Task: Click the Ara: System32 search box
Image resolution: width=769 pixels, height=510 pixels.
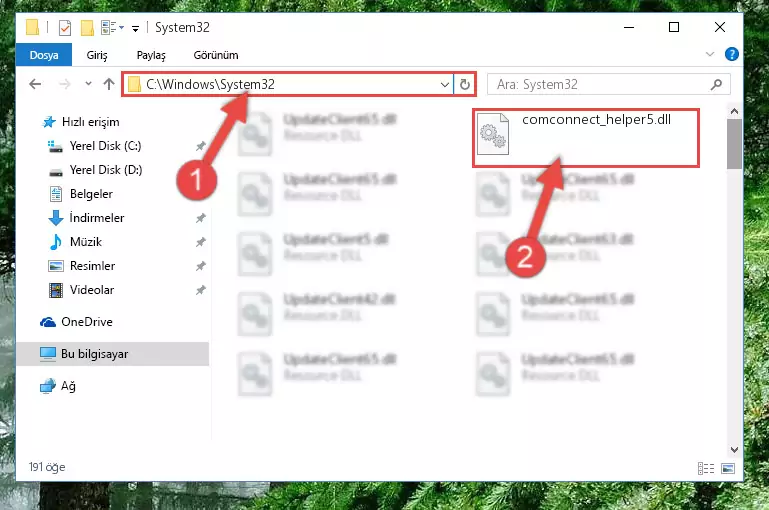Action: [x=609, y=84]
